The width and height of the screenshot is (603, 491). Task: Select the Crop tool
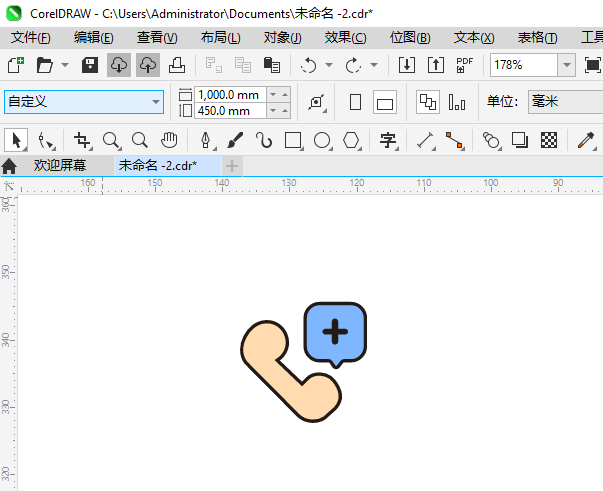coord(83,140)
